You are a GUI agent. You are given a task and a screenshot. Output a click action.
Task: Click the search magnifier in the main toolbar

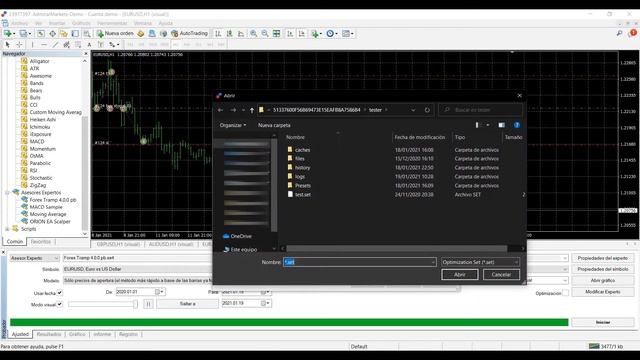pos(619,33)
